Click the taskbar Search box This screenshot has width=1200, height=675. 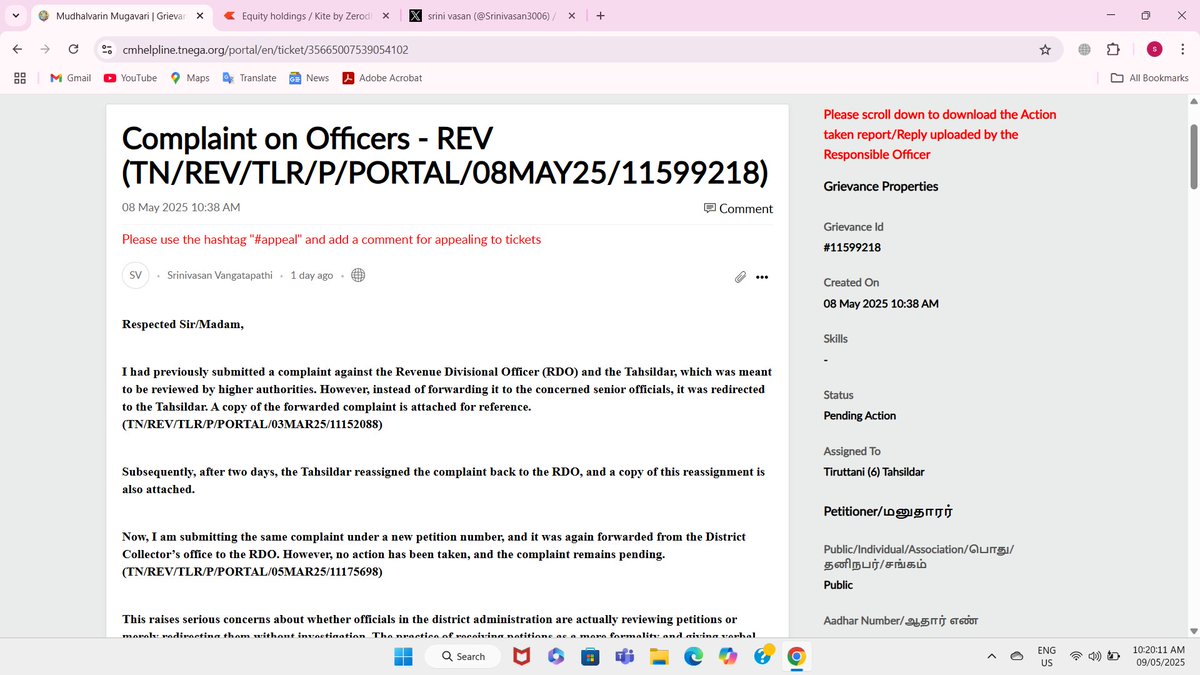[x=463, y=656]
